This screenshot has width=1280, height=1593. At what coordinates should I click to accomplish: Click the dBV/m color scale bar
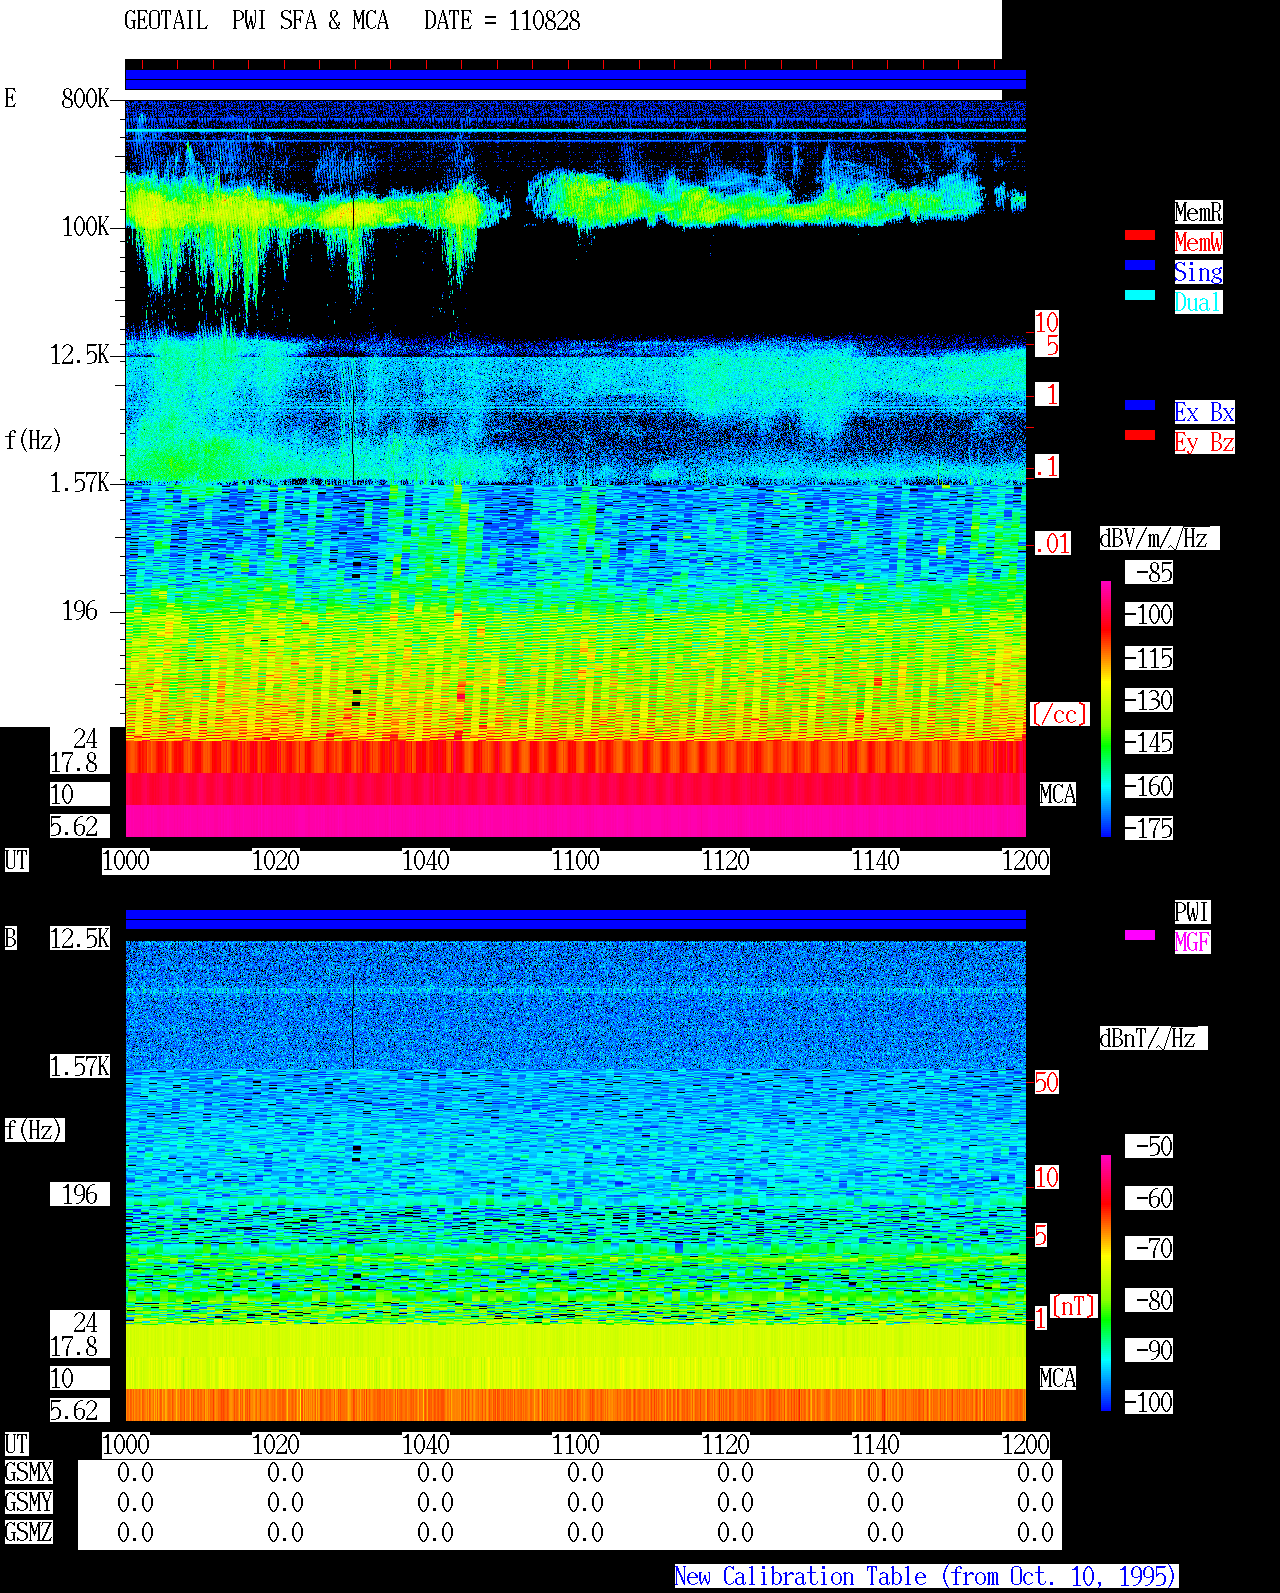point(1106,708)
